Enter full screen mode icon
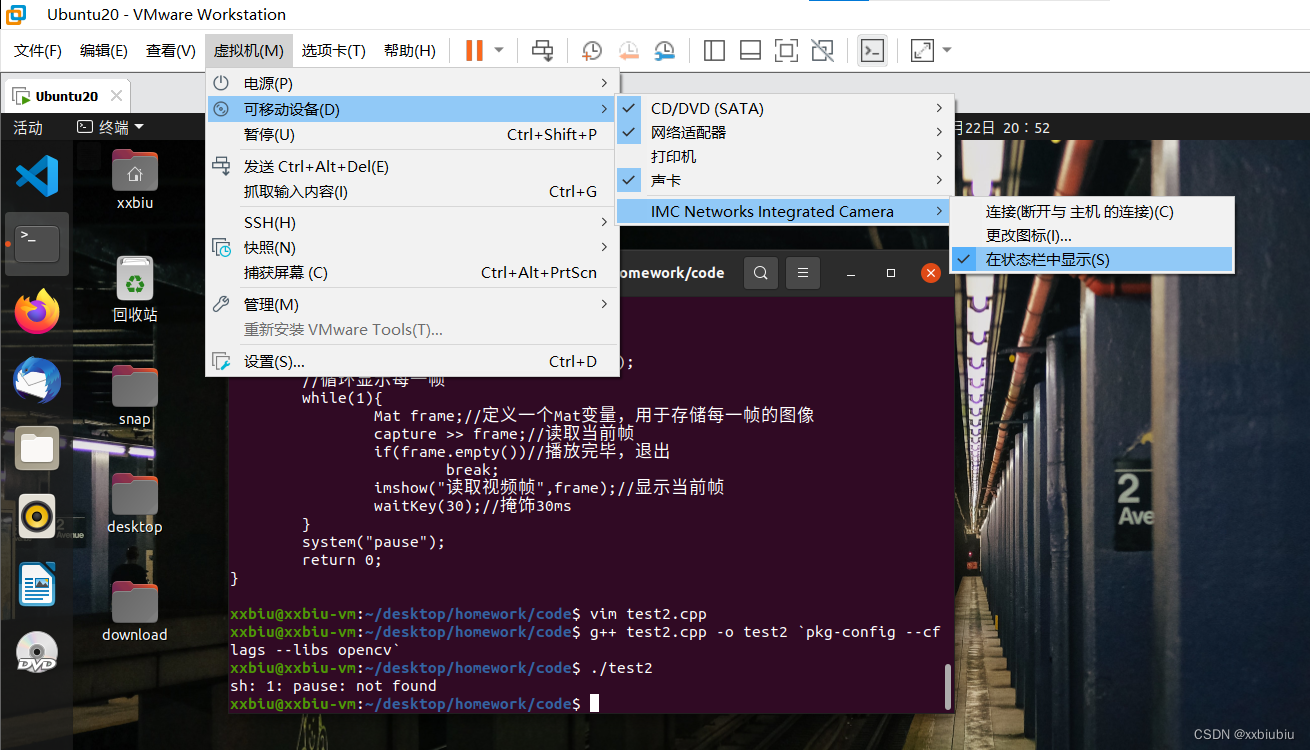This screenshot has height=750, width=1310. 786,50
